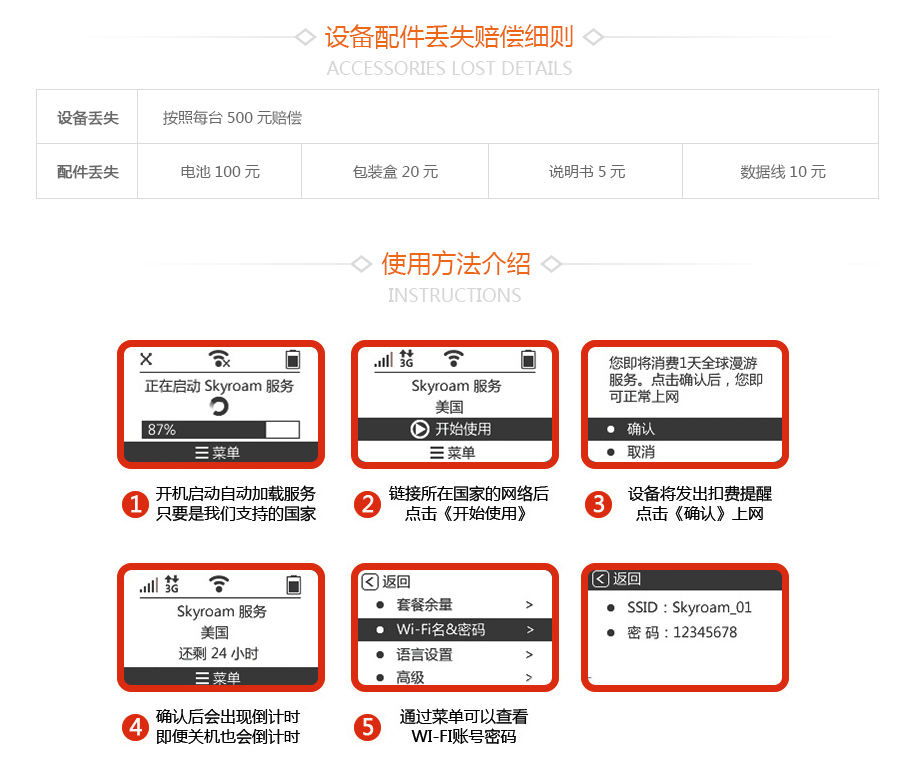910x776 pixels.
Task: Click the 返回 back icon on the SSID screen
Action: pyautogui.click(x=601, y=579)
